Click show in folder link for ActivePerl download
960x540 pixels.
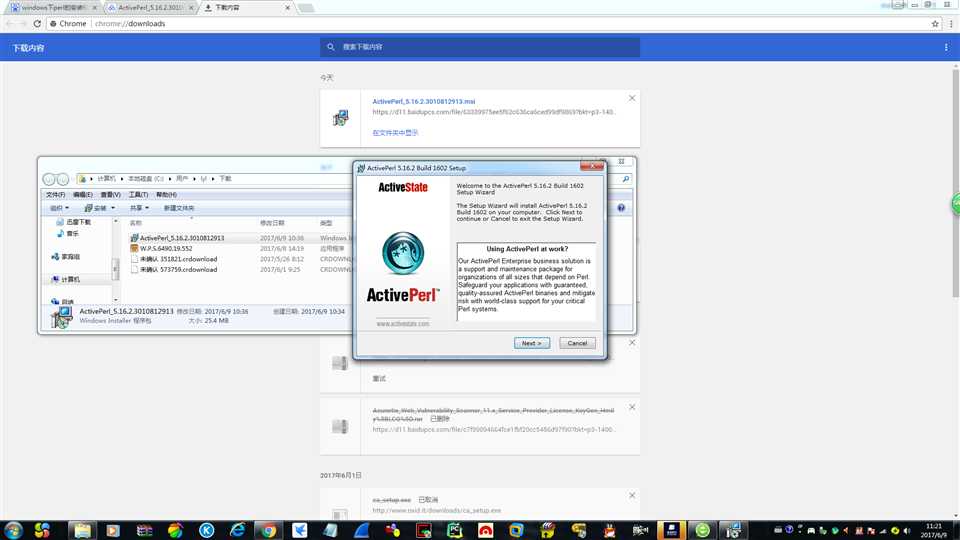395,133
